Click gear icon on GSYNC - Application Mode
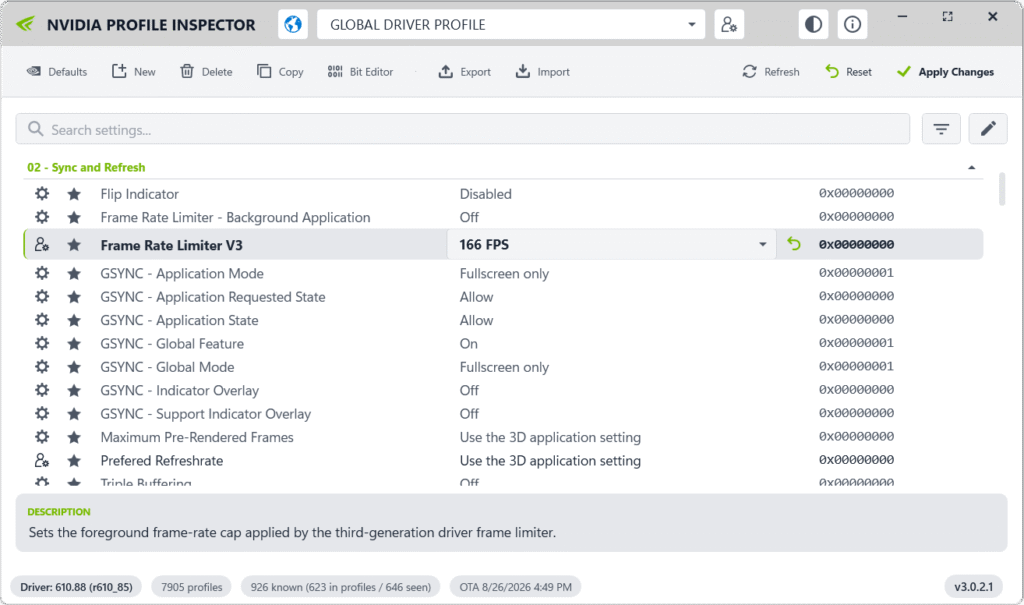 tap(42, 273)
